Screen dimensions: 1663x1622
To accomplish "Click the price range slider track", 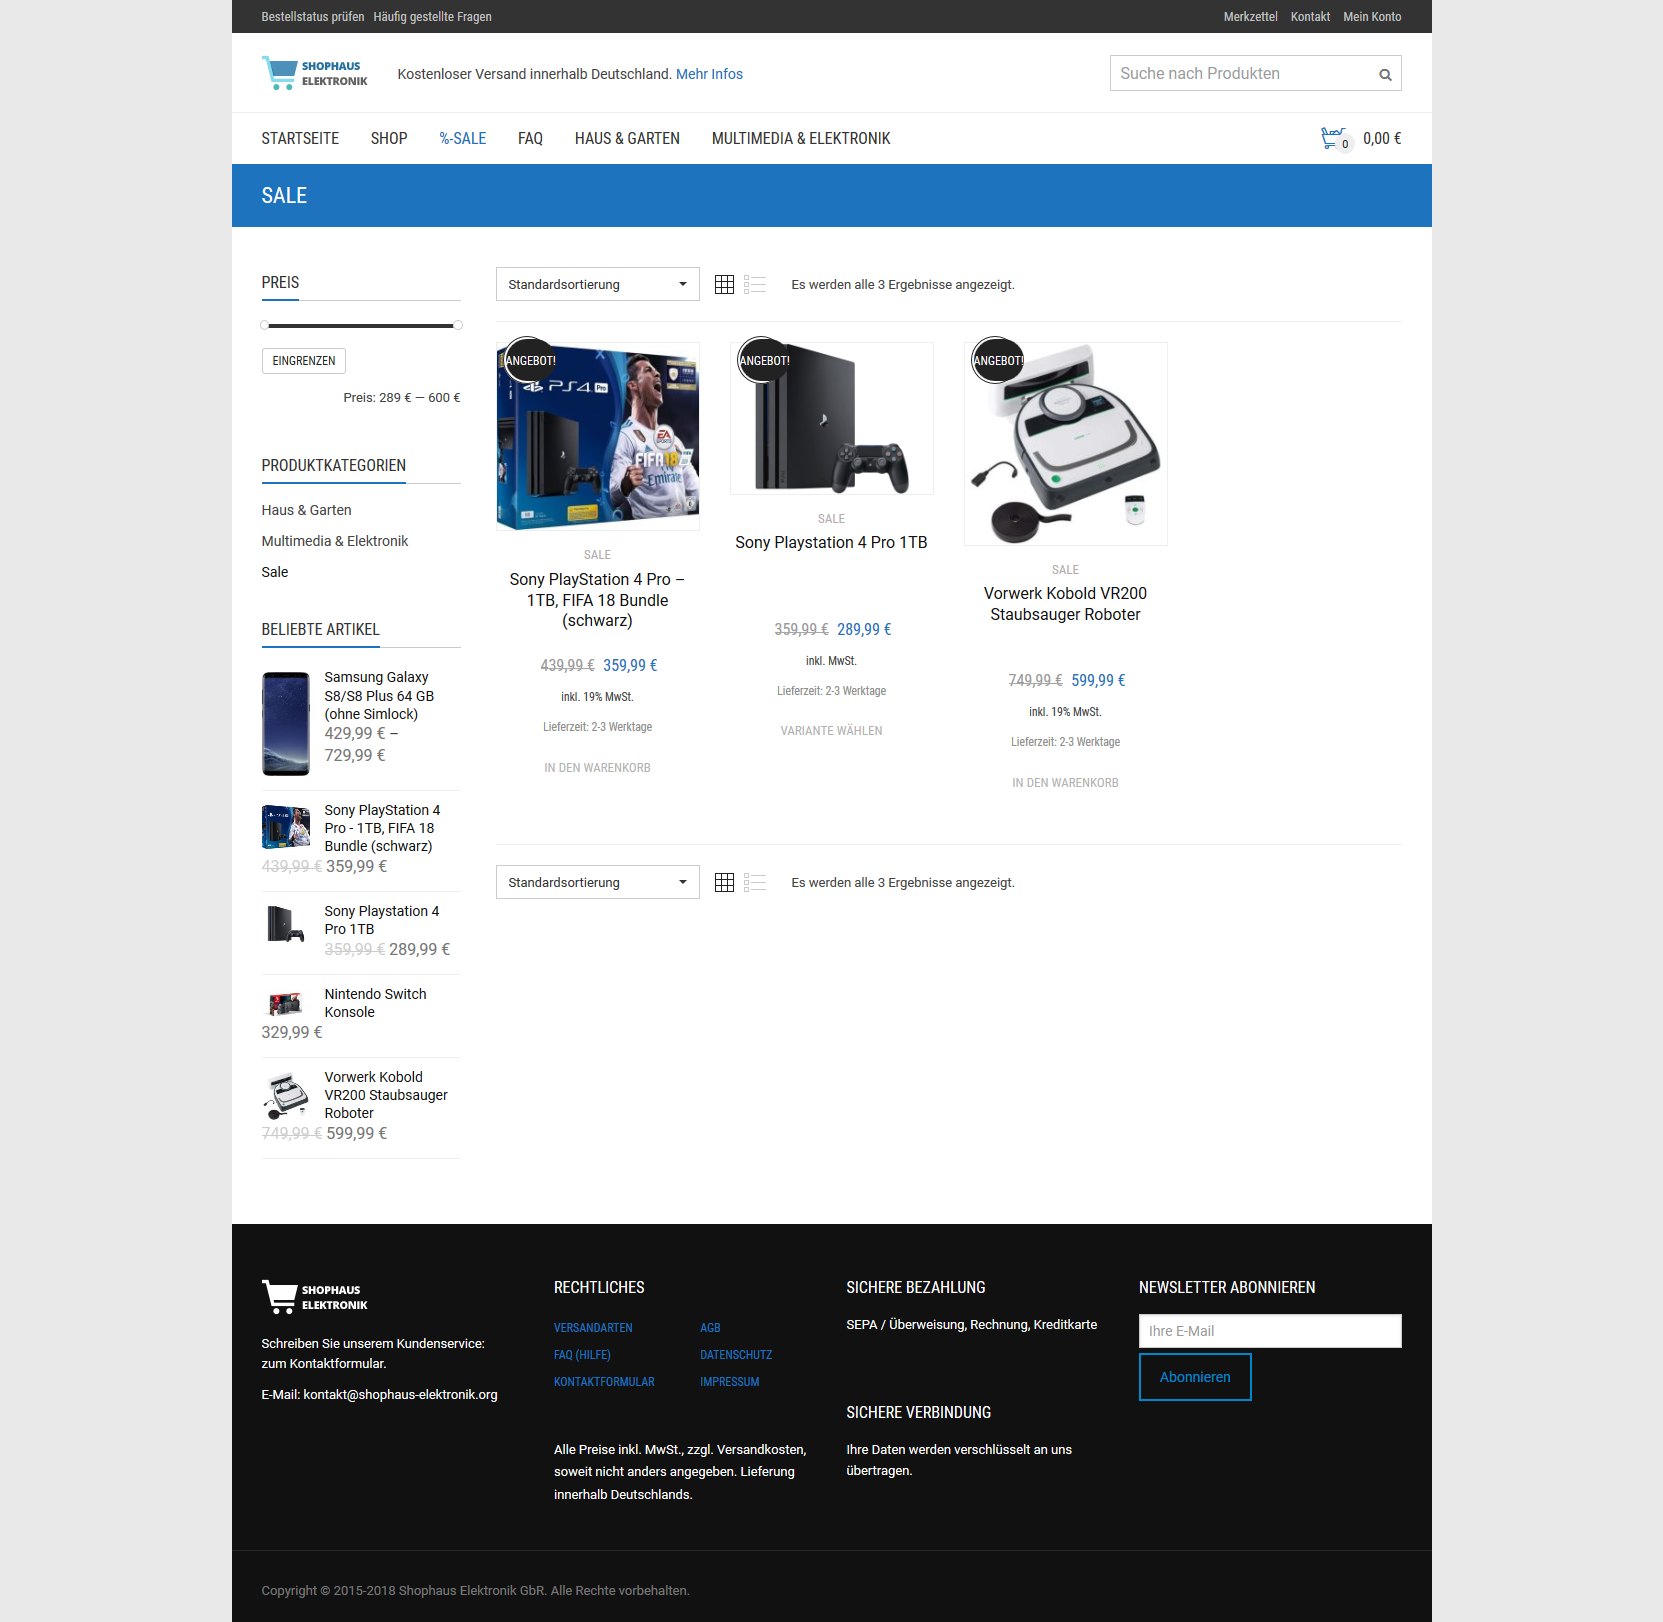I will 361,325.
